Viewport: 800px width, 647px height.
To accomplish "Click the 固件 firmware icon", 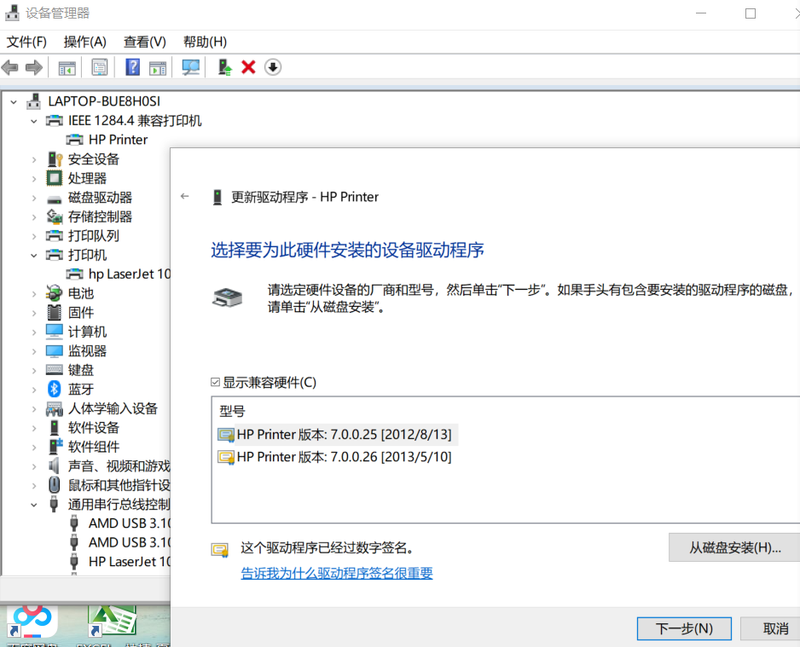I will tap(54, 312).
